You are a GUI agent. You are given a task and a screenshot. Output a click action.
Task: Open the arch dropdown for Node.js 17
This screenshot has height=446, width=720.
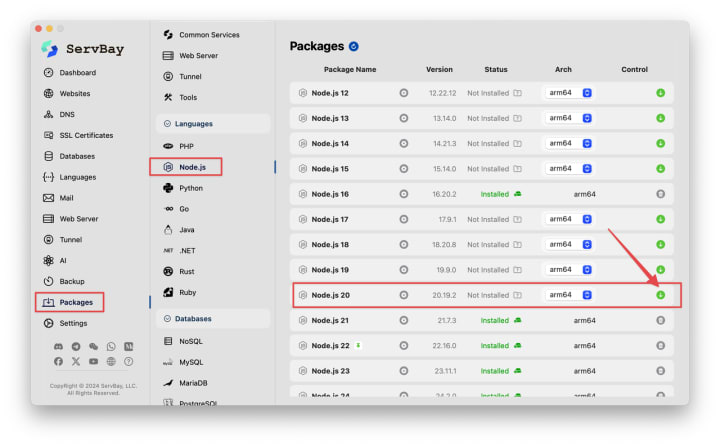point(569,219)
